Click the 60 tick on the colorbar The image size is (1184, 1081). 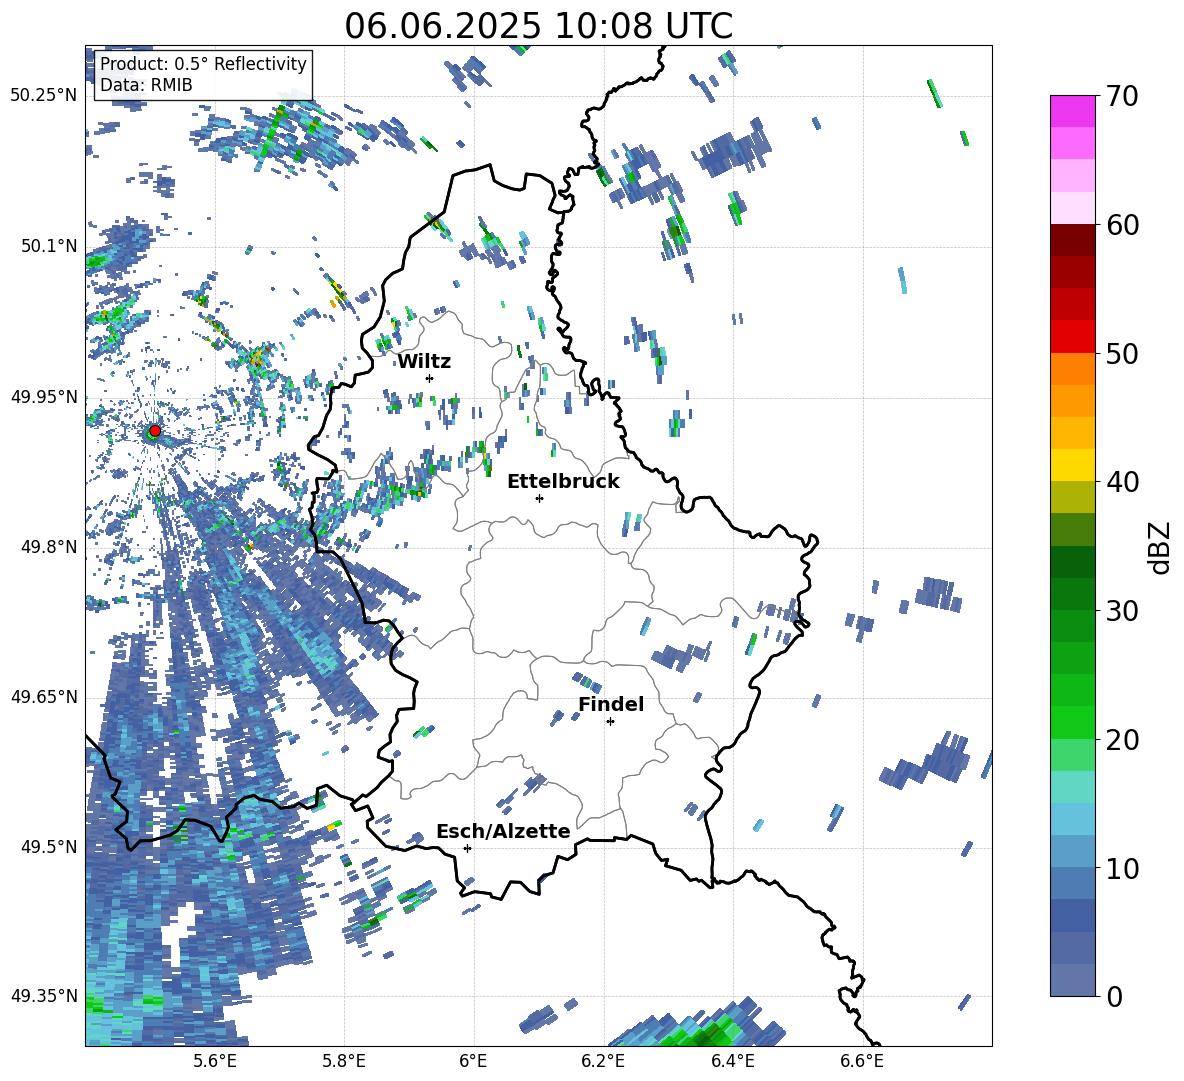click(x=1121, y=225)
